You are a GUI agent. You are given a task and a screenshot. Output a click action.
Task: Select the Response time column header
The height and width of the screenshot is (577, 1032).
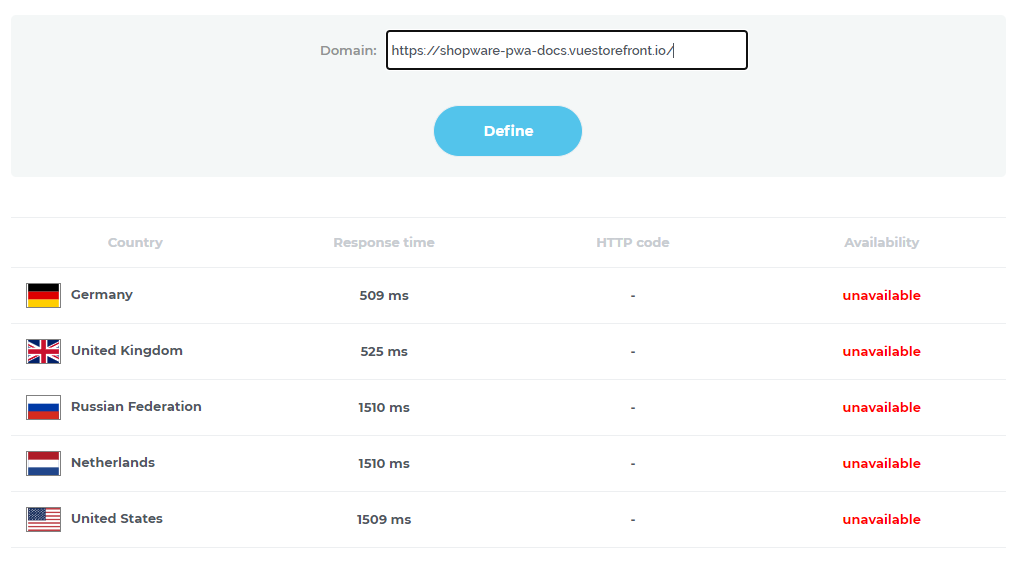click(384, 242)
